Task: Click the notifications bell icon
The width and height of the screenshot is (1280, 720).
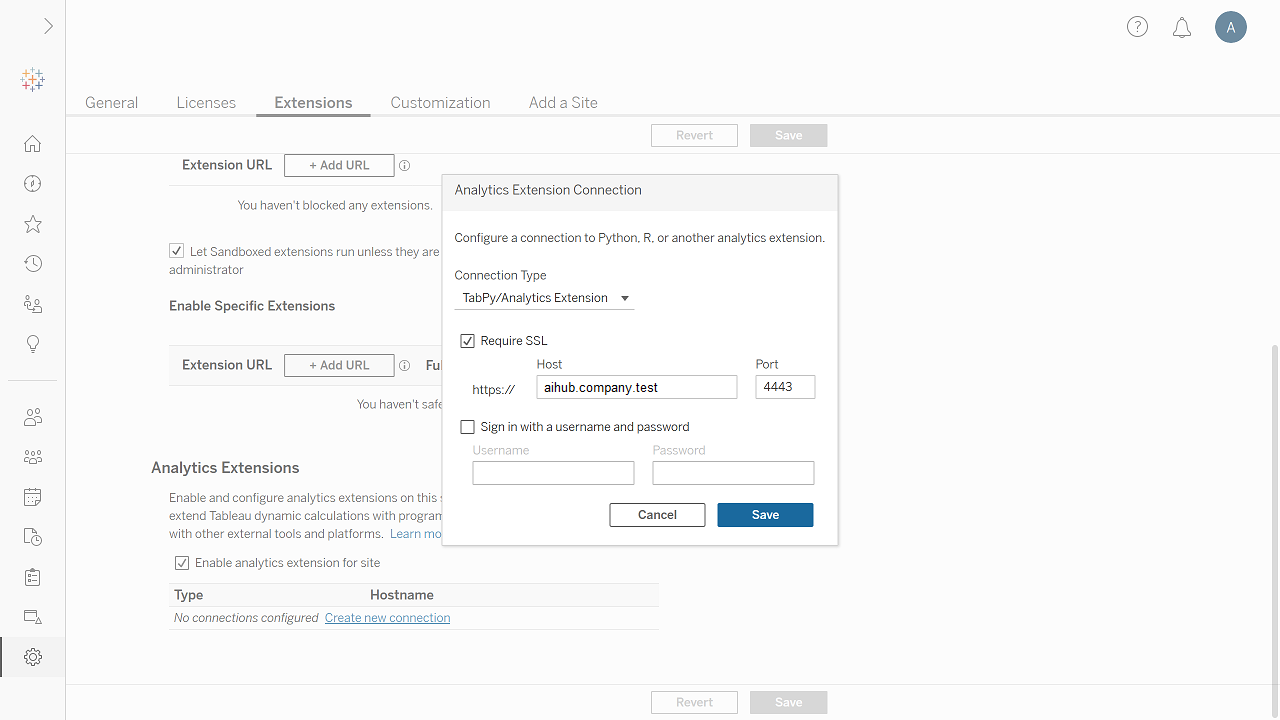Action: 1182,28
